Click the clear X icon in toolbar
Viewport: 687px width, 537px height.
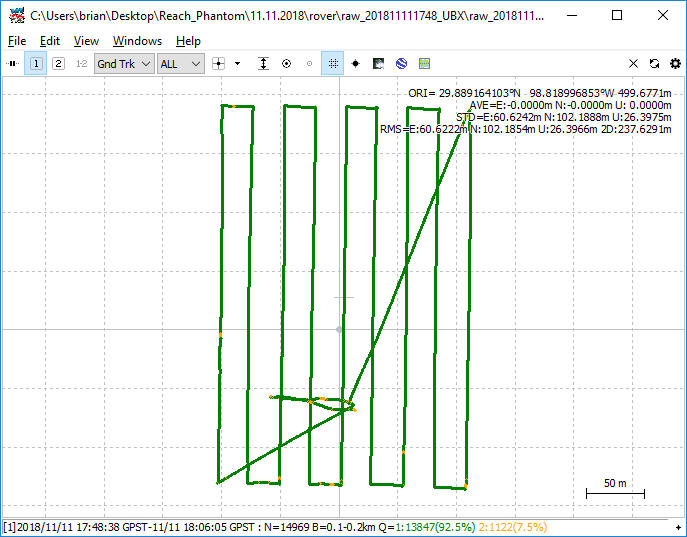[x=633, y=64]
